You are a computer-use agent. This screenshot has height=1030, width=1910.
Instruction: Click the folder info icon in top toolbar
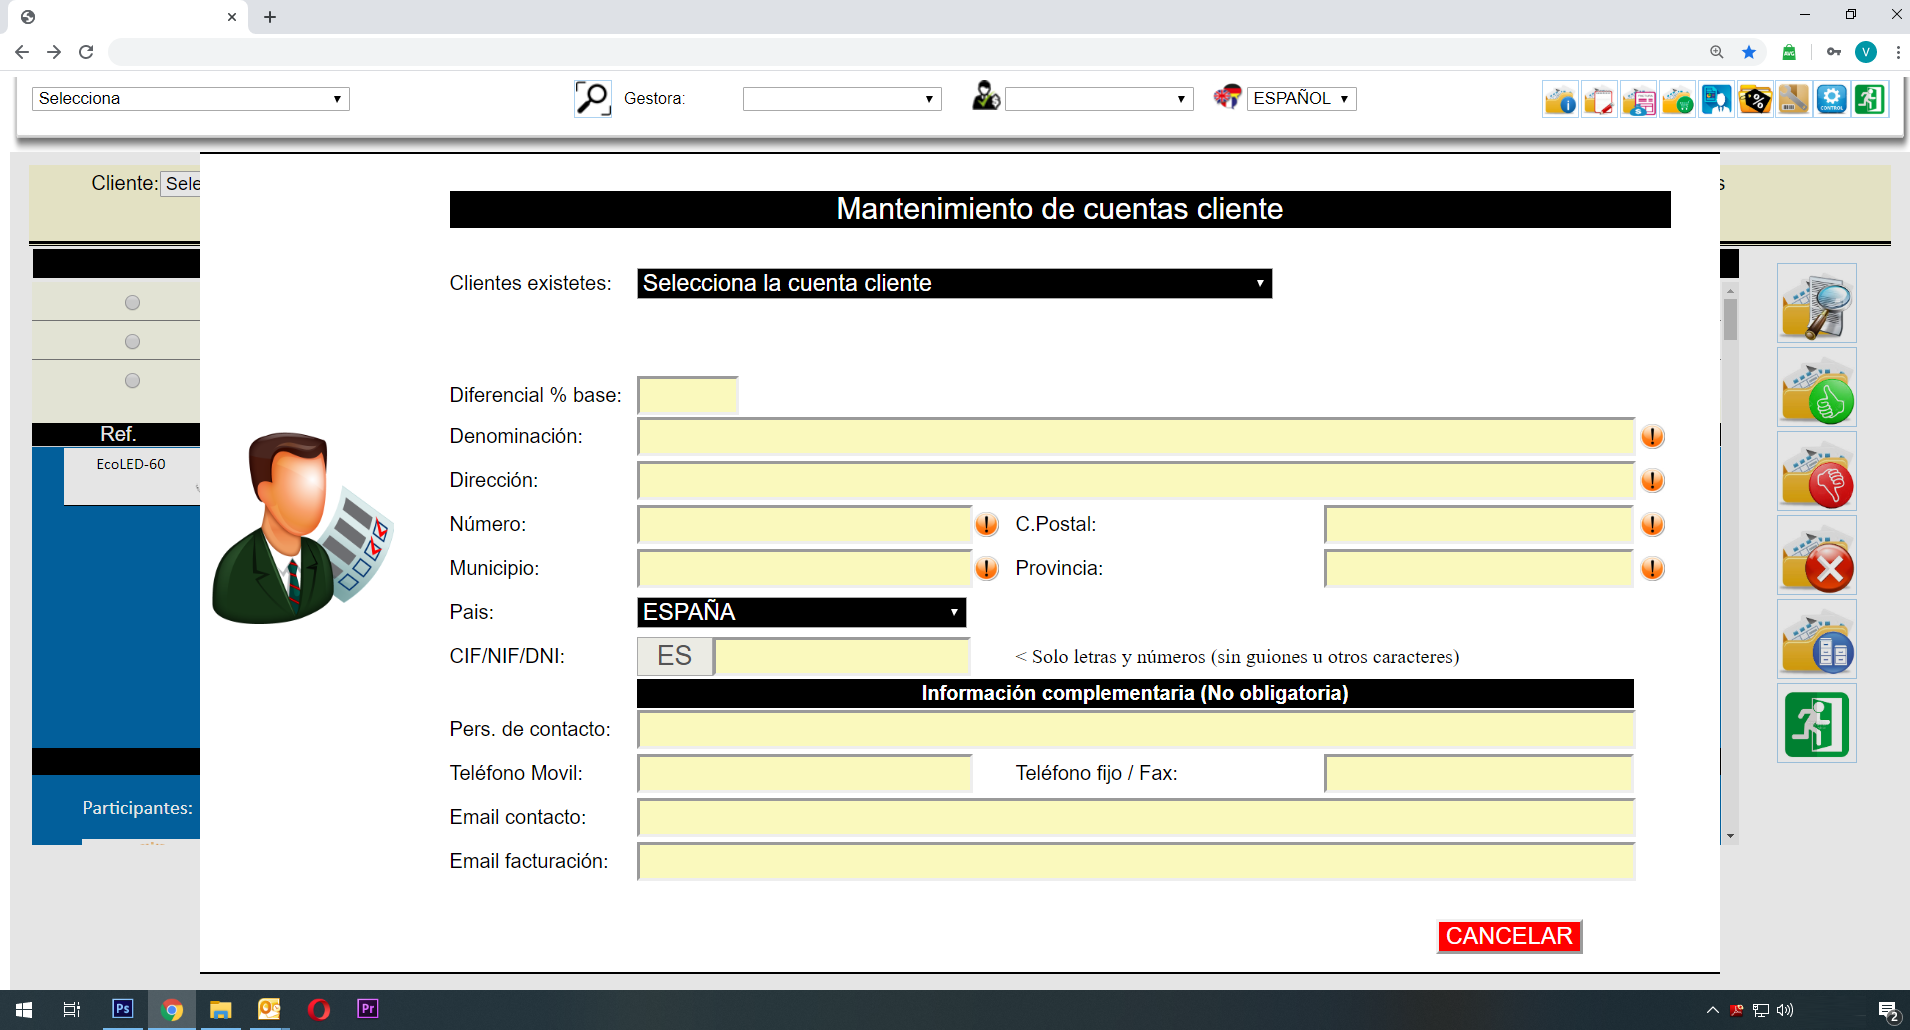[x=1560, y=100]
